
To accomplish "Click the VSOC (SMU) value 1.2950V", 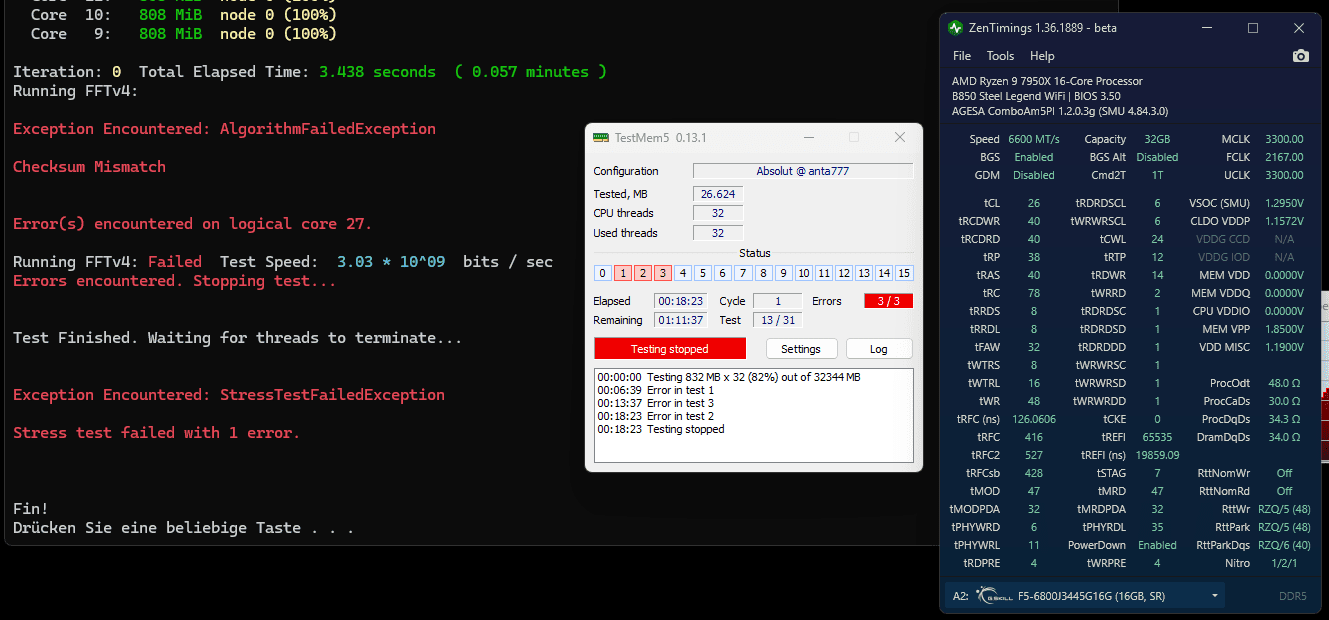I will (1283, 203).
